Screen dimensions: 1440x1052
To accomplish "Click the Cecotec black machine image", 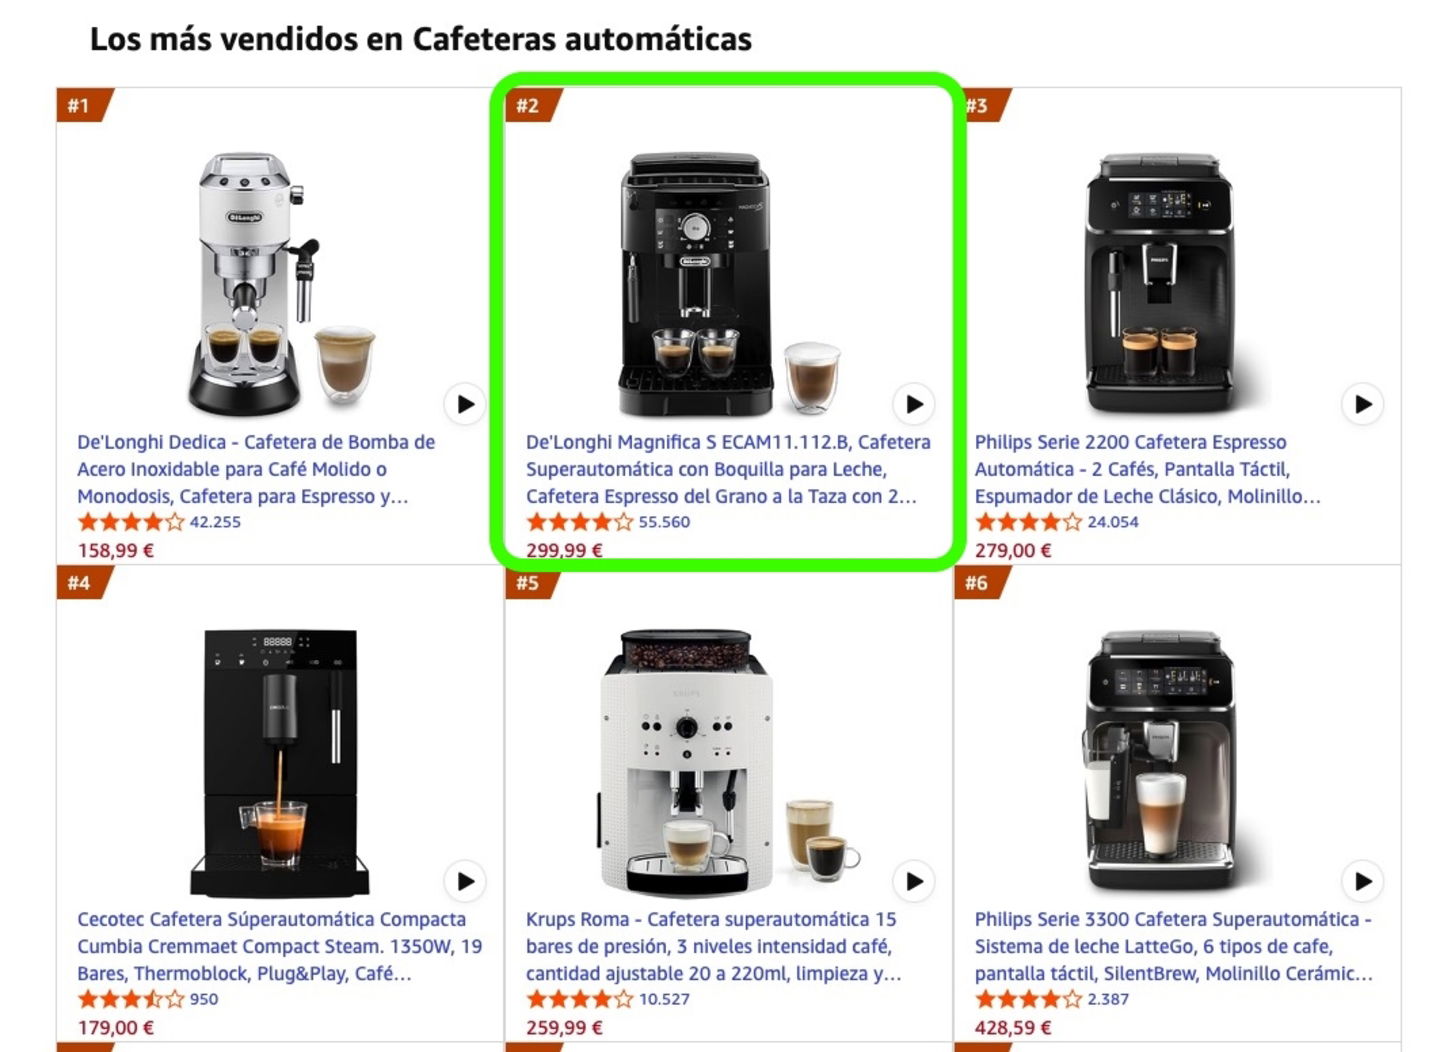I will (x=280, y=762).
